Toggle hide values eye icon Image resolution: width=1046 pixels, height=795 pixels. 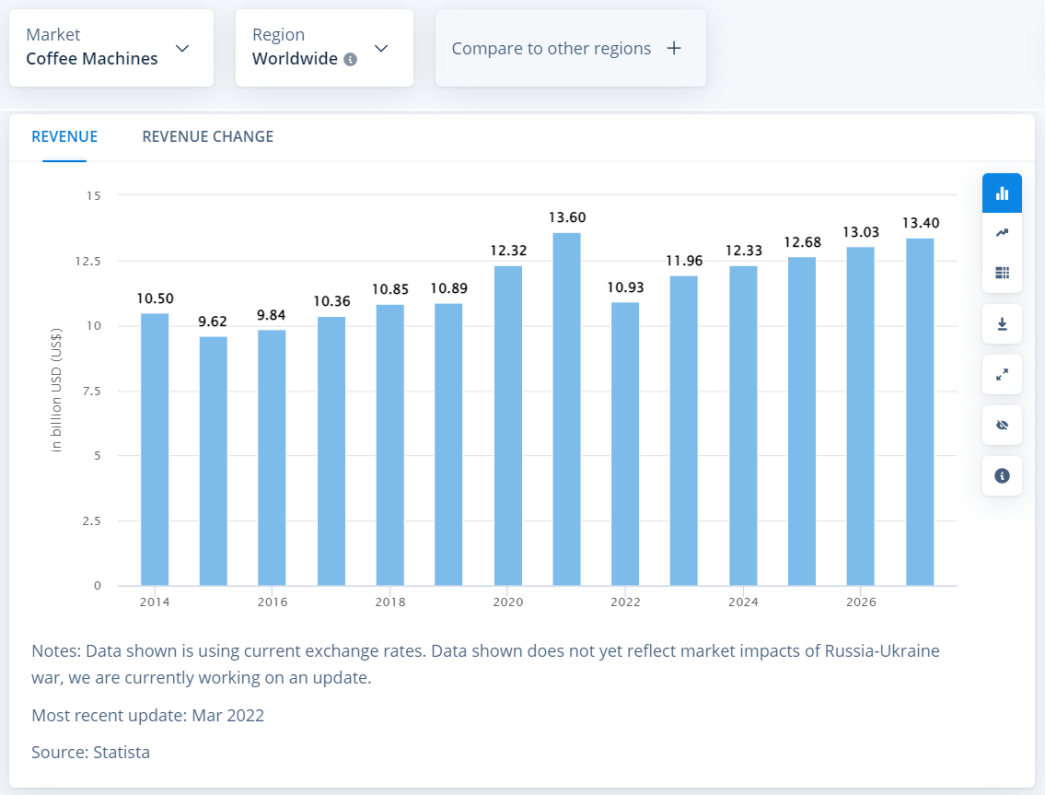tap(1002, 425)
